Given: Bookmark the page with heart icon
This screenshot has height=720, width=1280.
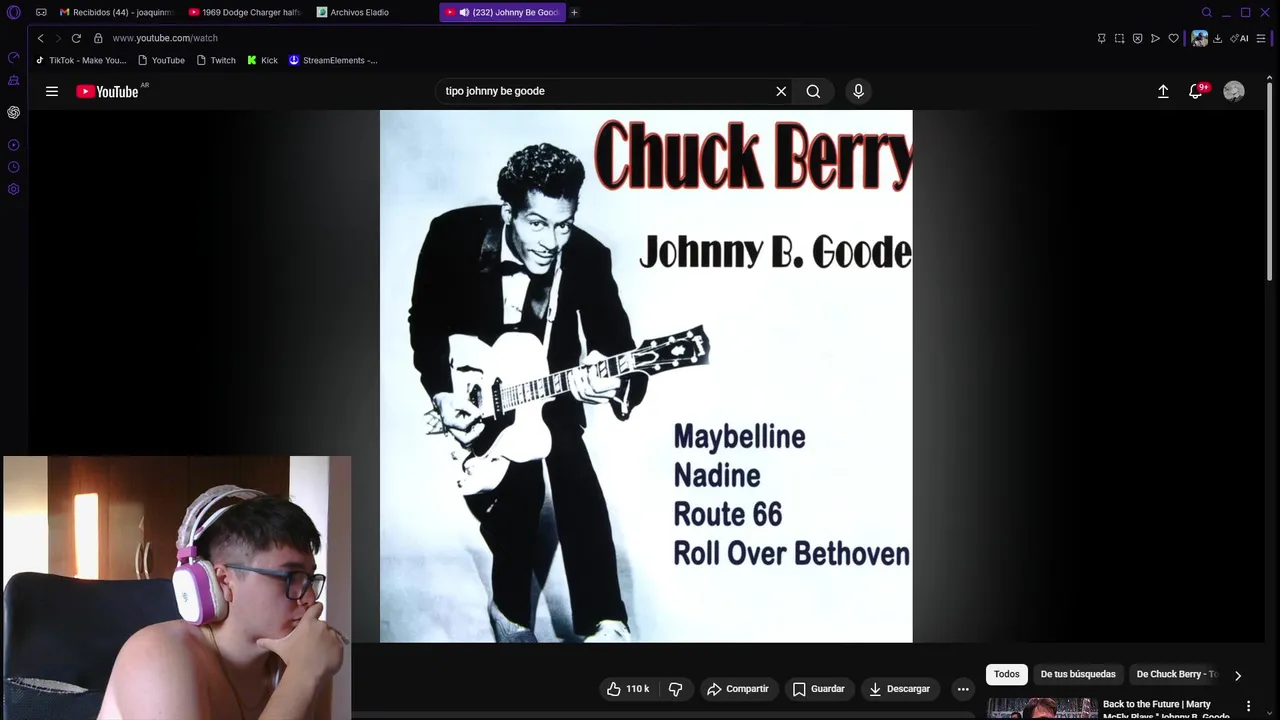Looking at the screenshot, I should point(1173,38).
